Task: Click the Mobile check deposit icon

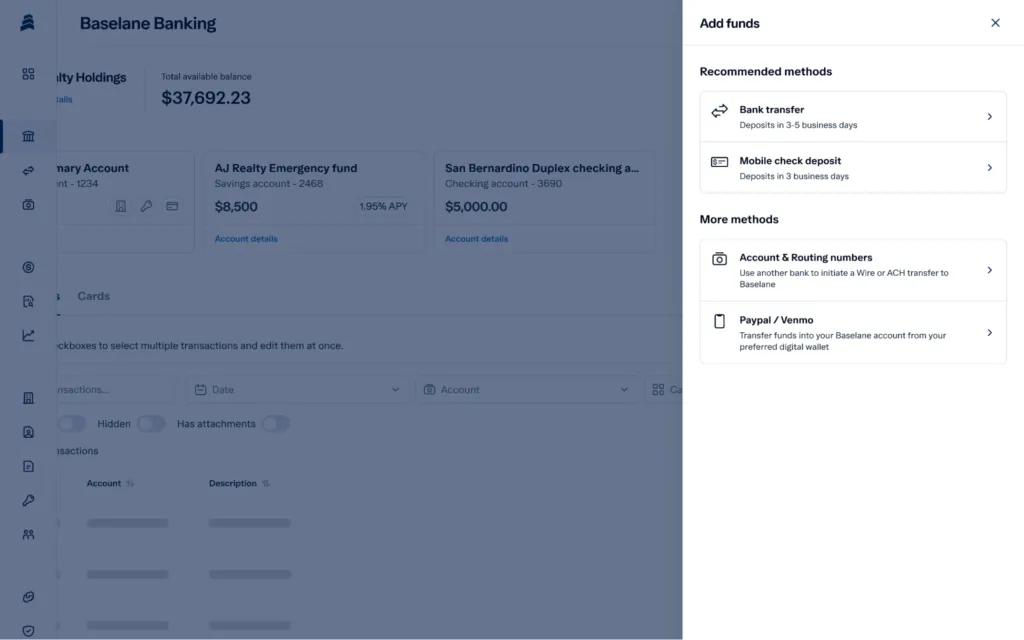Action: 719,161
